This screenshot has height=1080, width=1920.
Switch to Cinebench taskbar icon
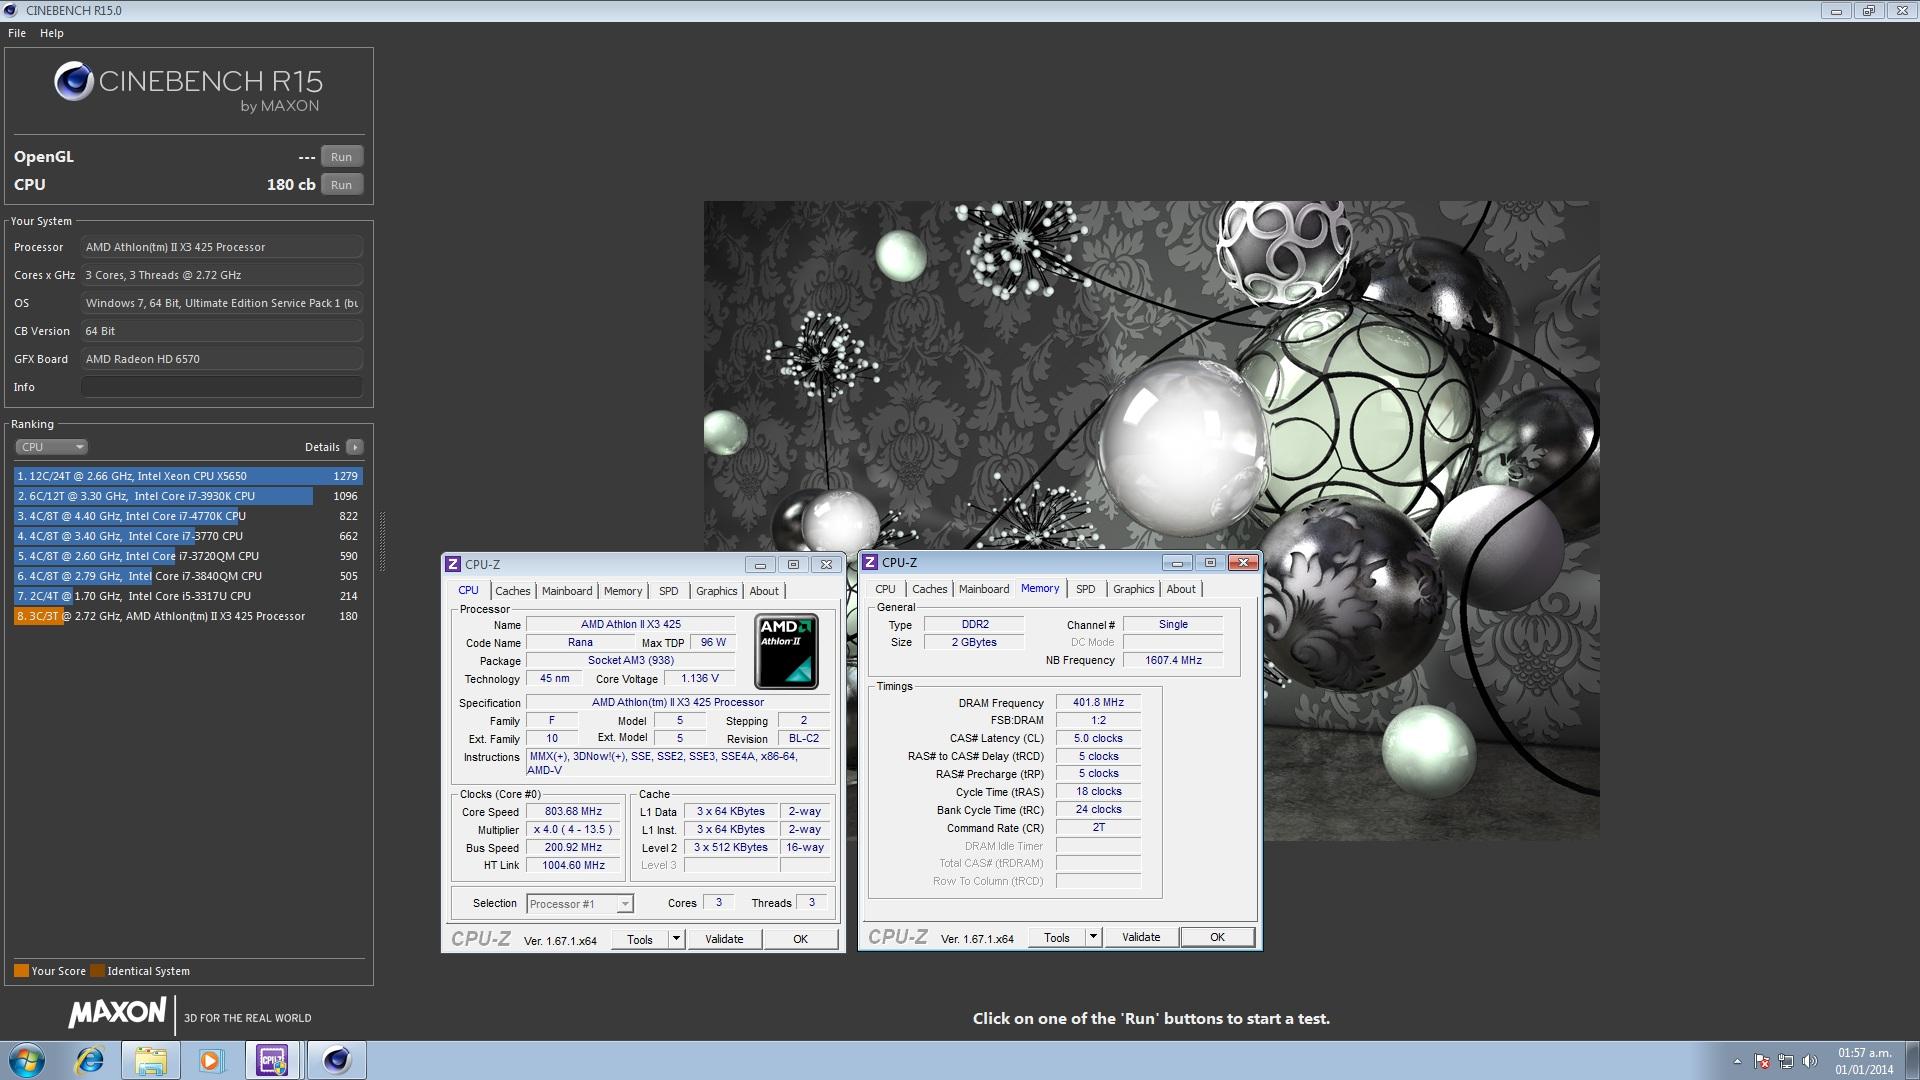pyautogui.click(x=336, y=1060)
